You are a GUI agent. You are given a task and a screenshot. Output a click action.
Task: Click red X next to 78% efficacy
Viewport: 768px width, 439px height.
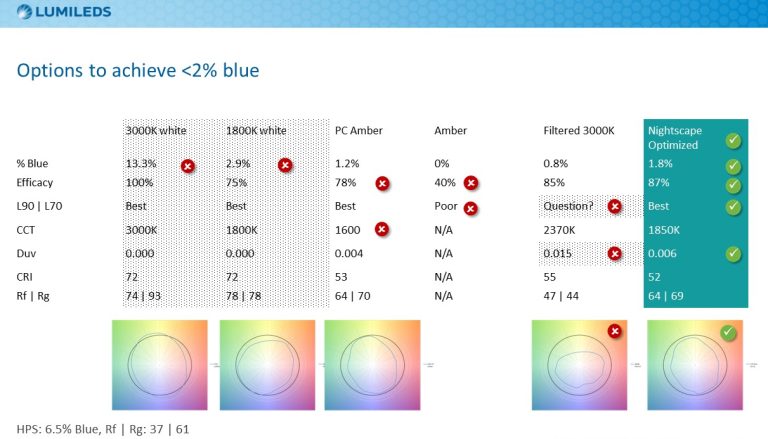coord(383,183)
